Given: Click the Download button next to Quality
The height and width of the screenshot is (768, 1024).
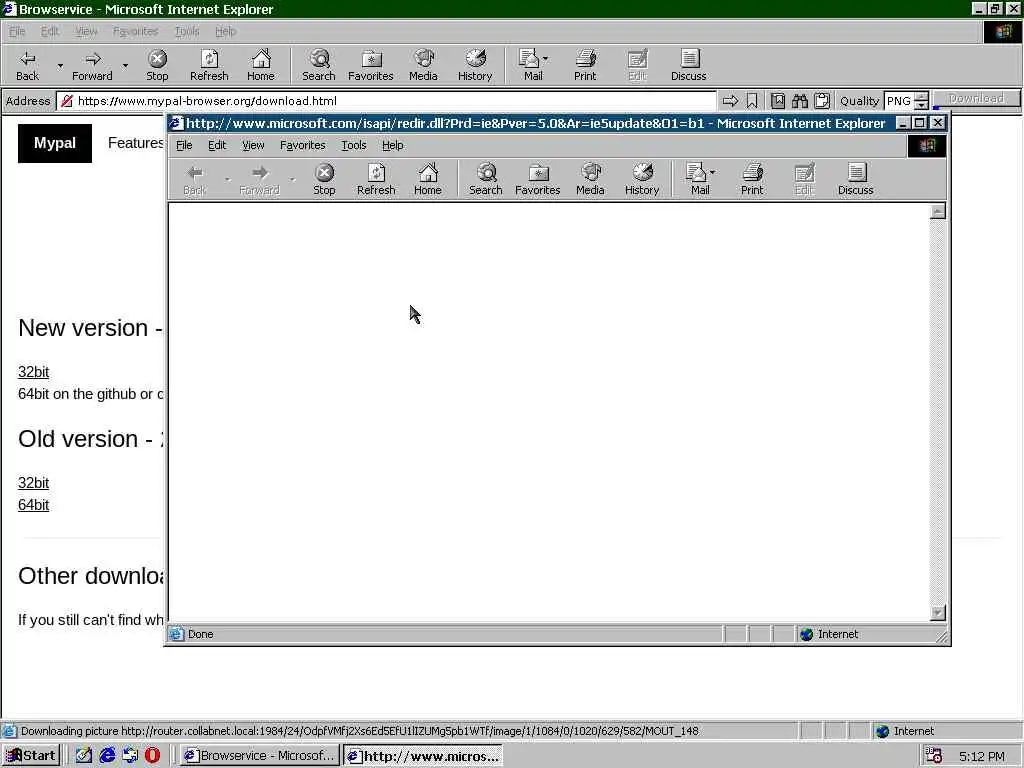Looking at the screenshot, I should click(x=976, y=99).
